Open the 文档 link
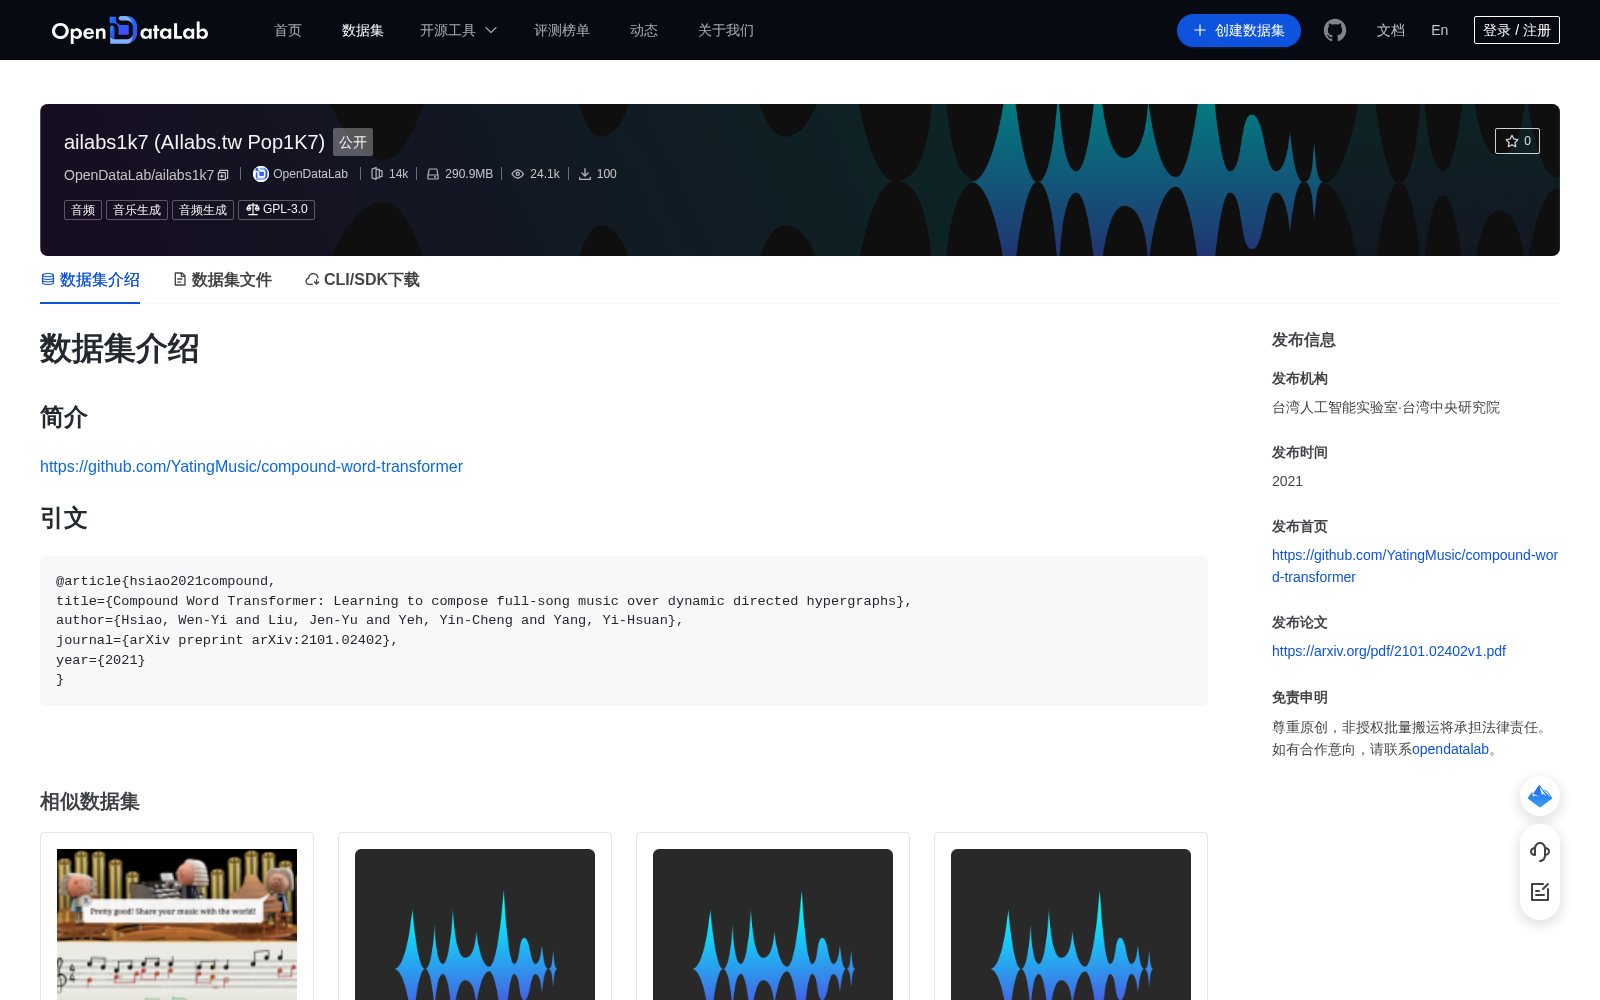1600x1000 pixels. click(1390, 30)
